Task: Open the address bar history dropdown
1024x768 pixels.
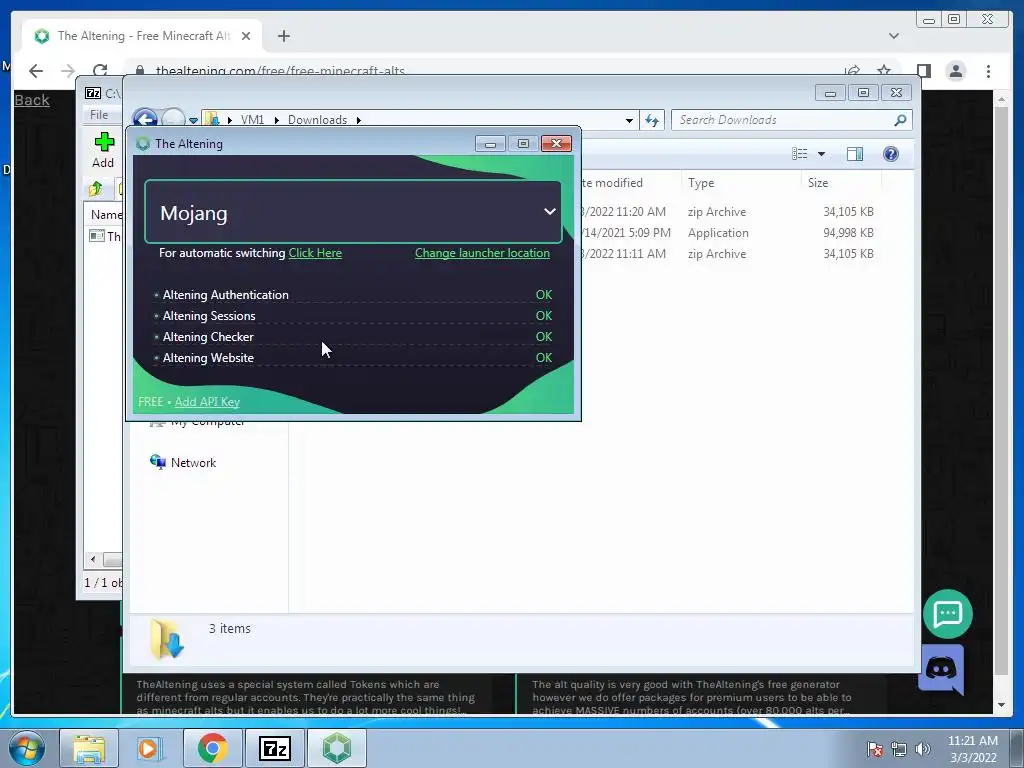Action: 629,120
